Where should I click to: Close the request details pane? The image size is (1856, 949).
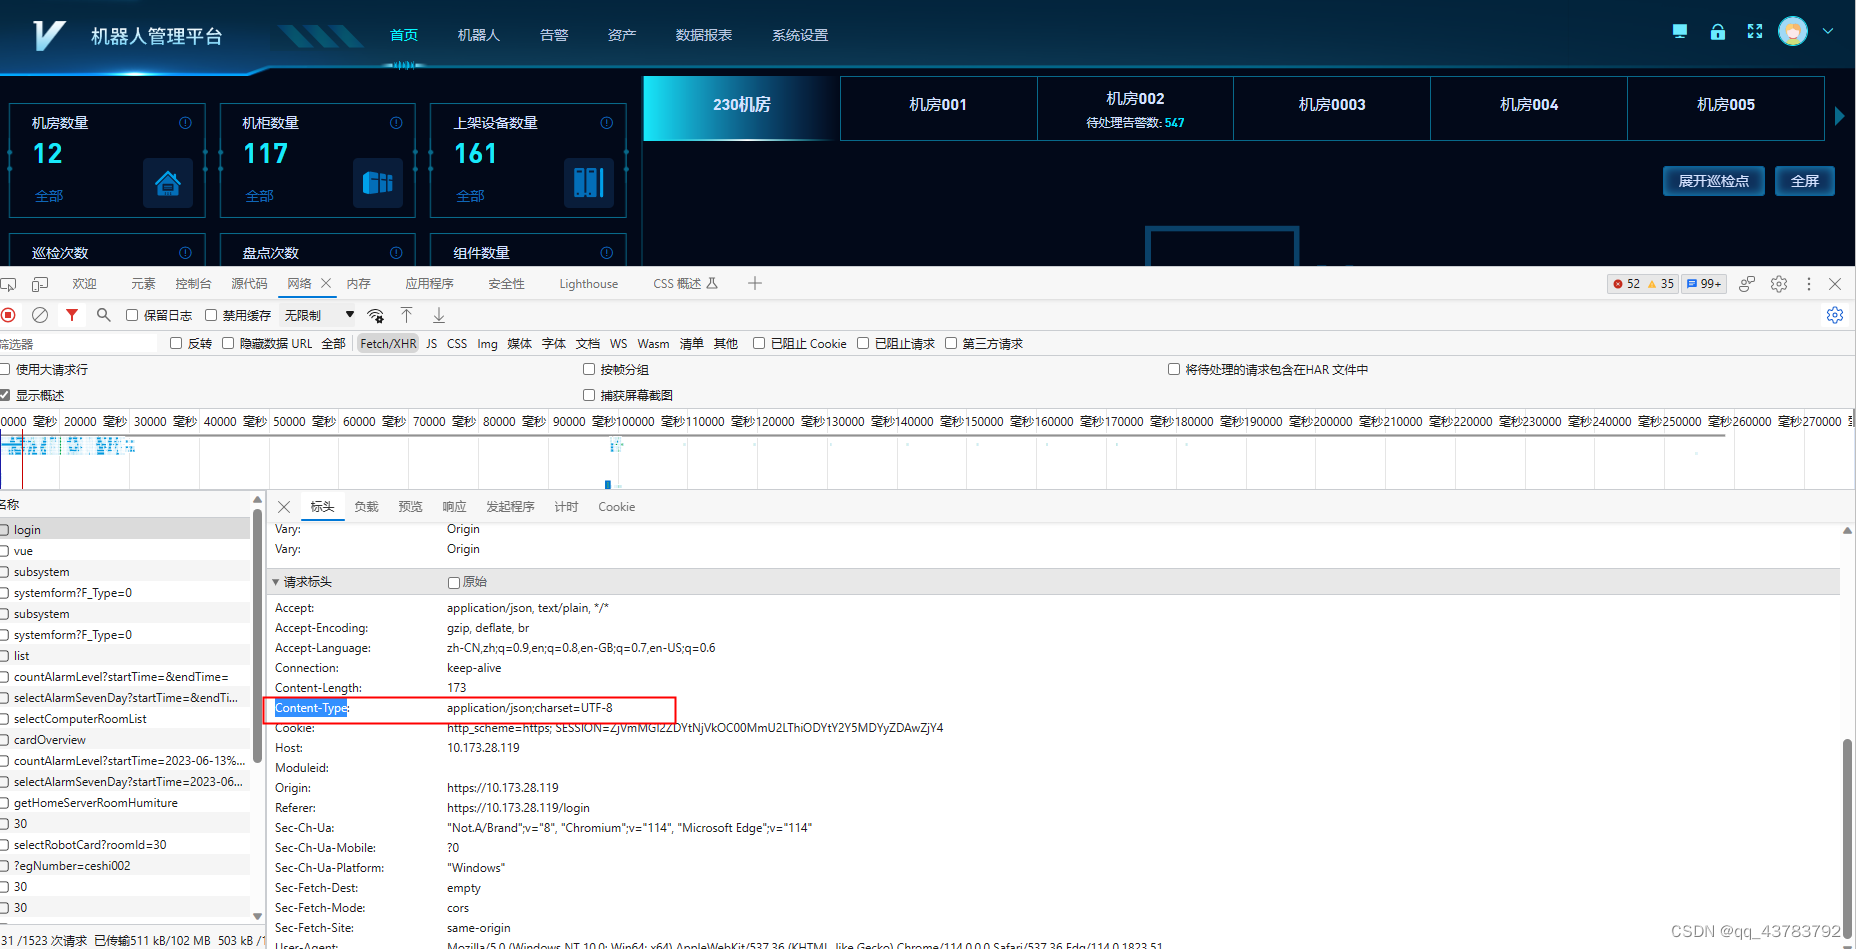(284, 507)
